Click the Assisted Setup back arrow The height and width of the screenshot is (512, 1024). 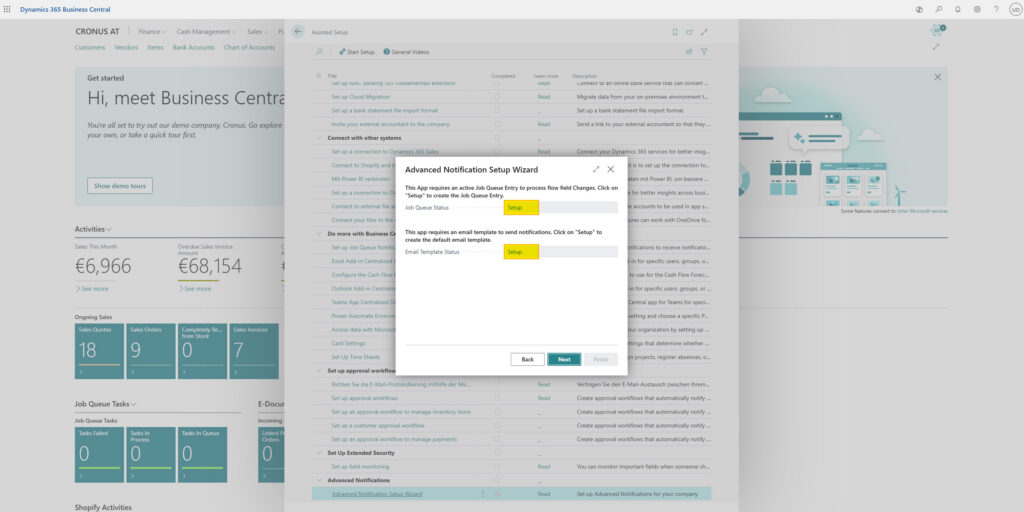(x=298, y=32)
